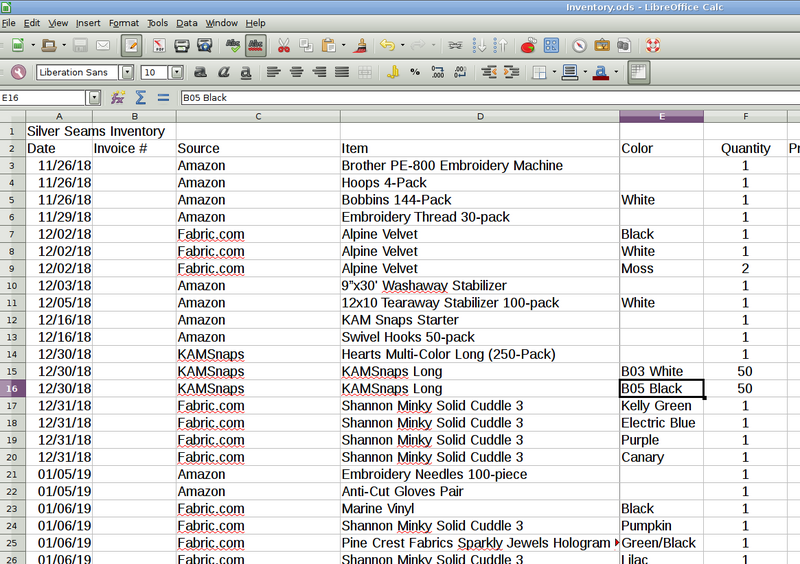This screenshot has width=800, height=564.
Task: Open Page Preview icon
Action: tap(205, 45)
